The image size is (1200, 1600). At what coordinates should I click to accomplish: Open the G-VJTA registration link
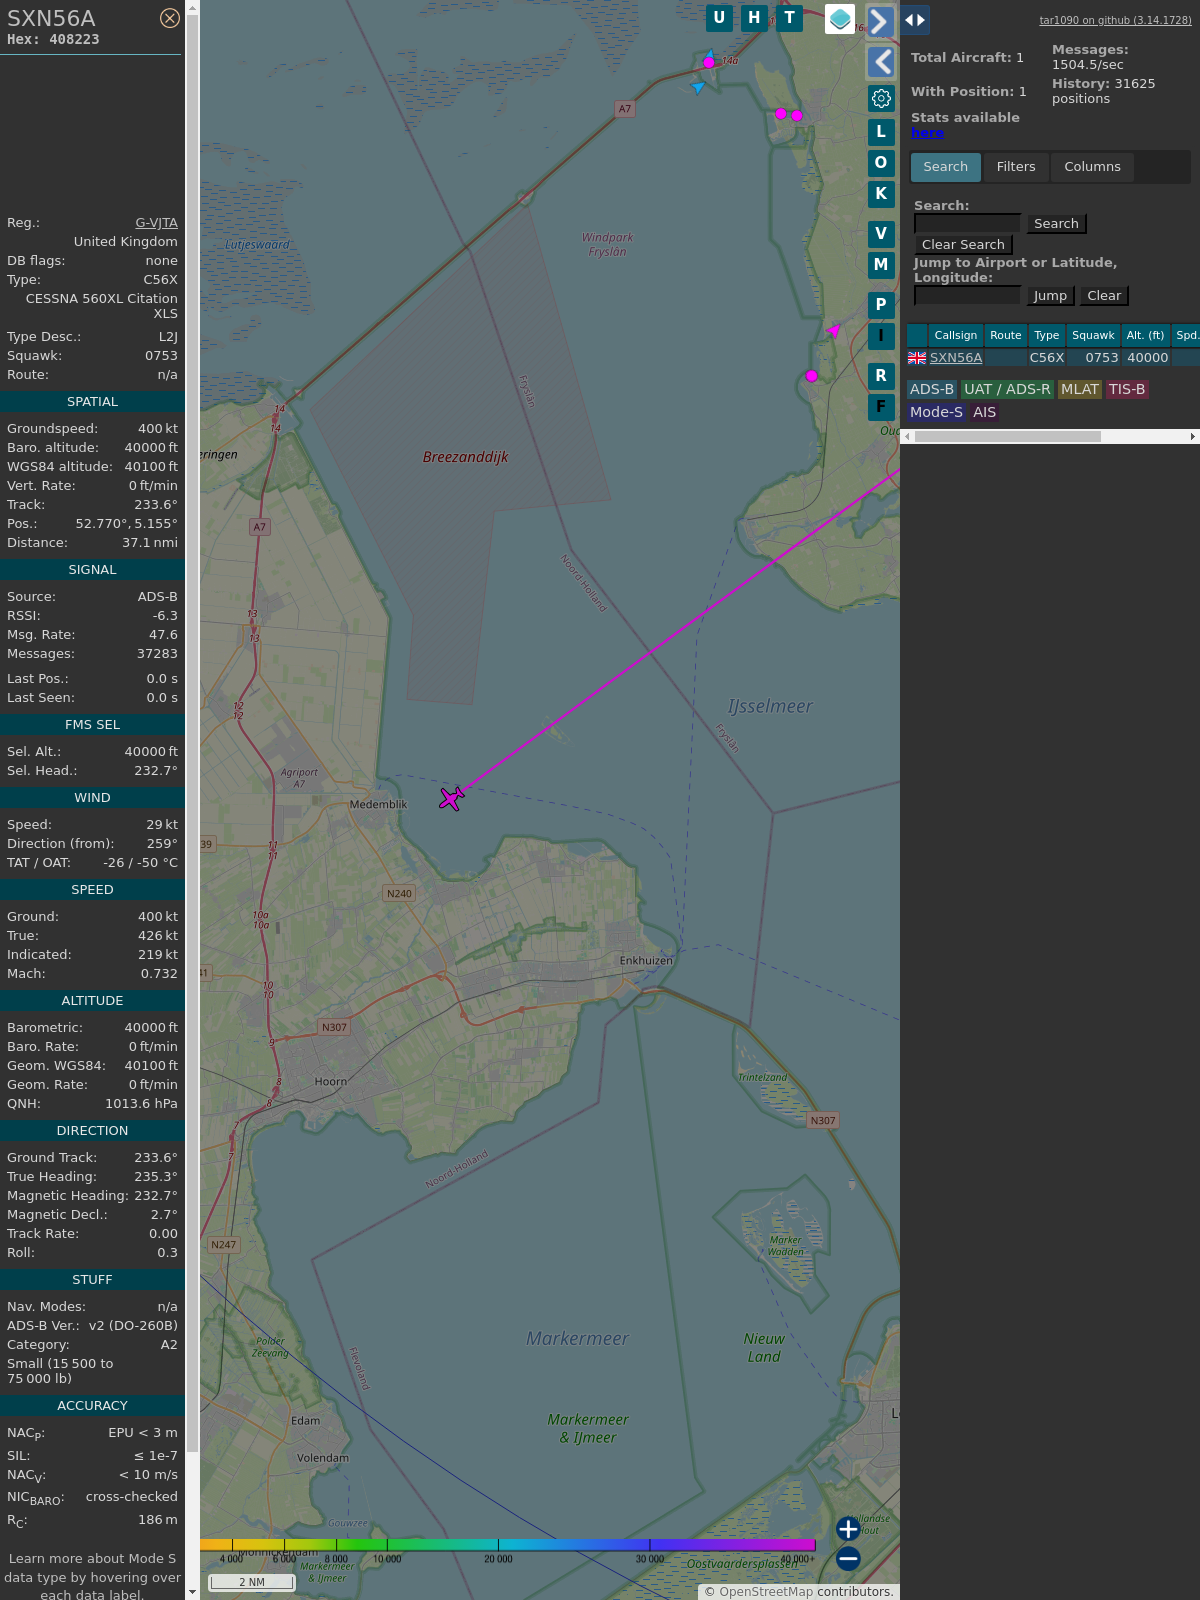pyautogui.click(x=157, y=223)
